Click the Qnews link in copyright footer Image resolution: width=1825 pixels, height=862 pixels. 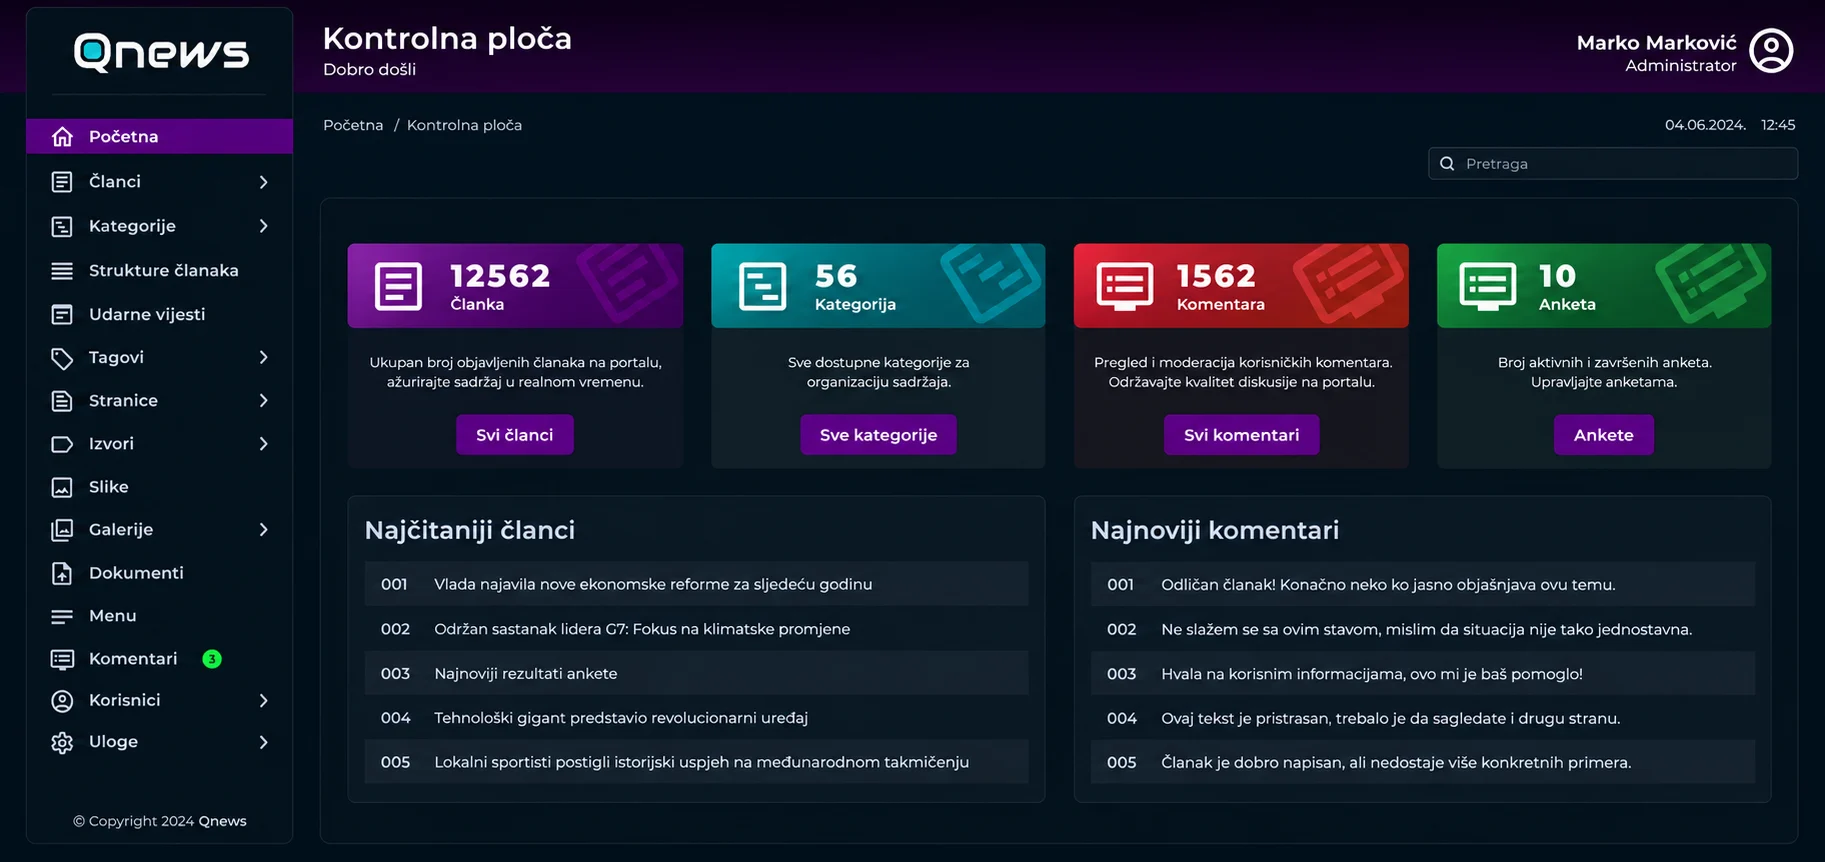point(222,821)
